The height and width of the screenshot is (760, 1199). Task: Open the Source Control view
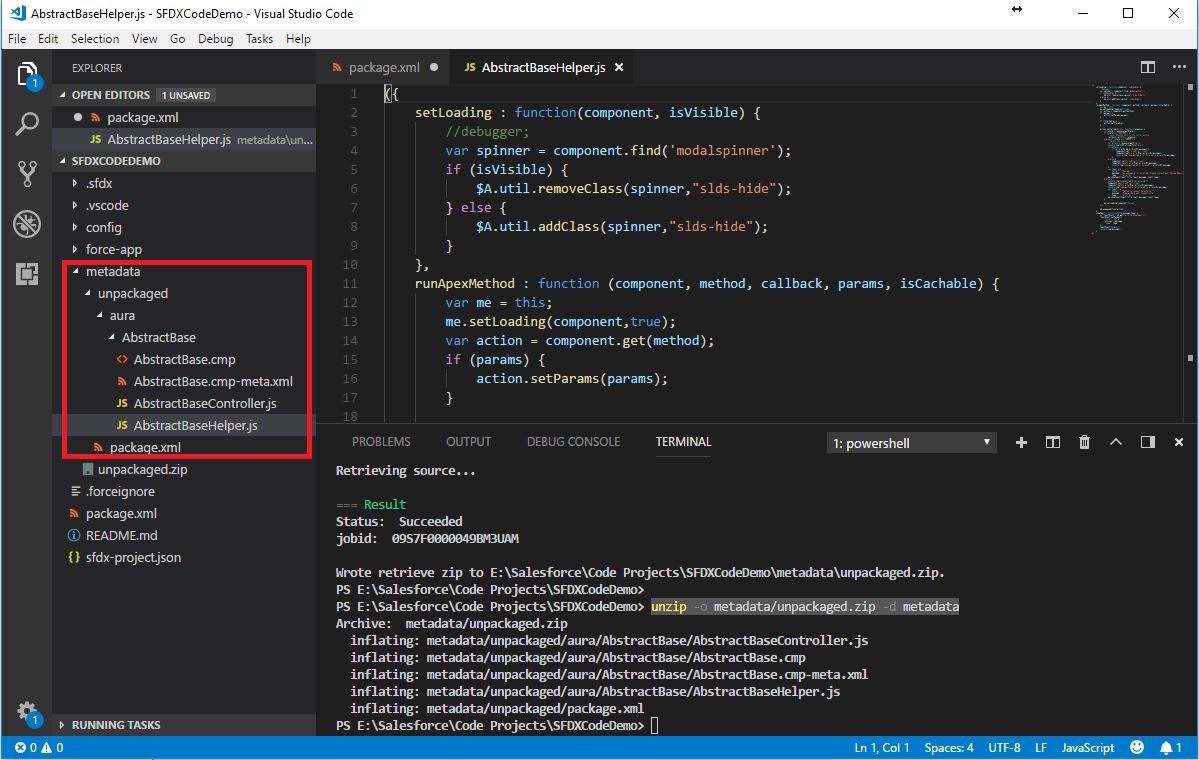pyautogui.click(x=27, y=174)
